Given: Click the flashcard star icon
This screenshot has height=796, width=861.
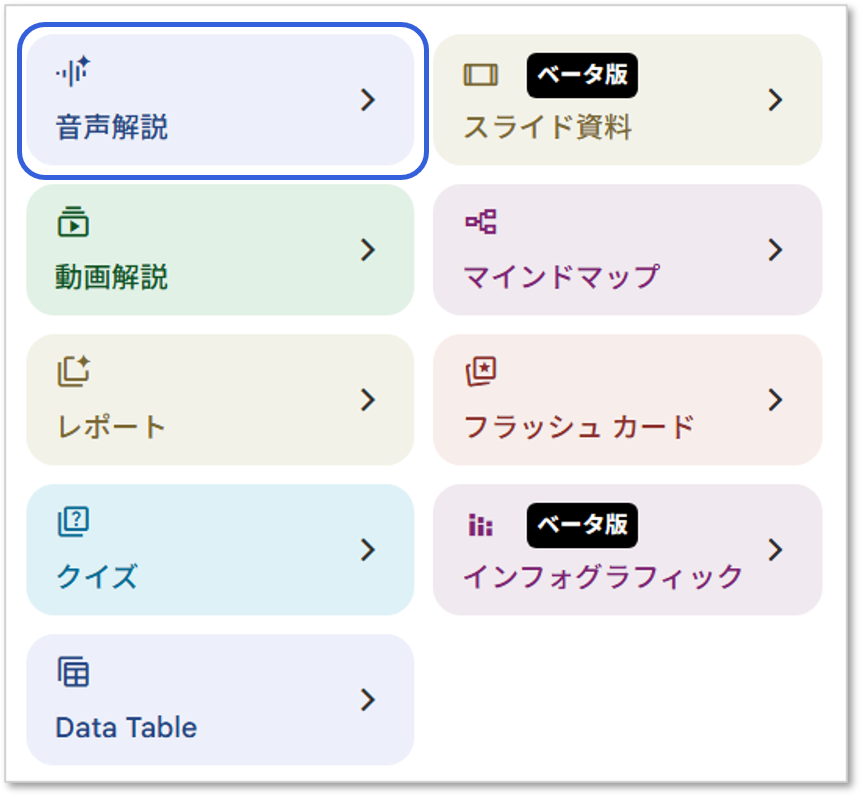Looking at the screenshot, I should (x=481, y=372).
